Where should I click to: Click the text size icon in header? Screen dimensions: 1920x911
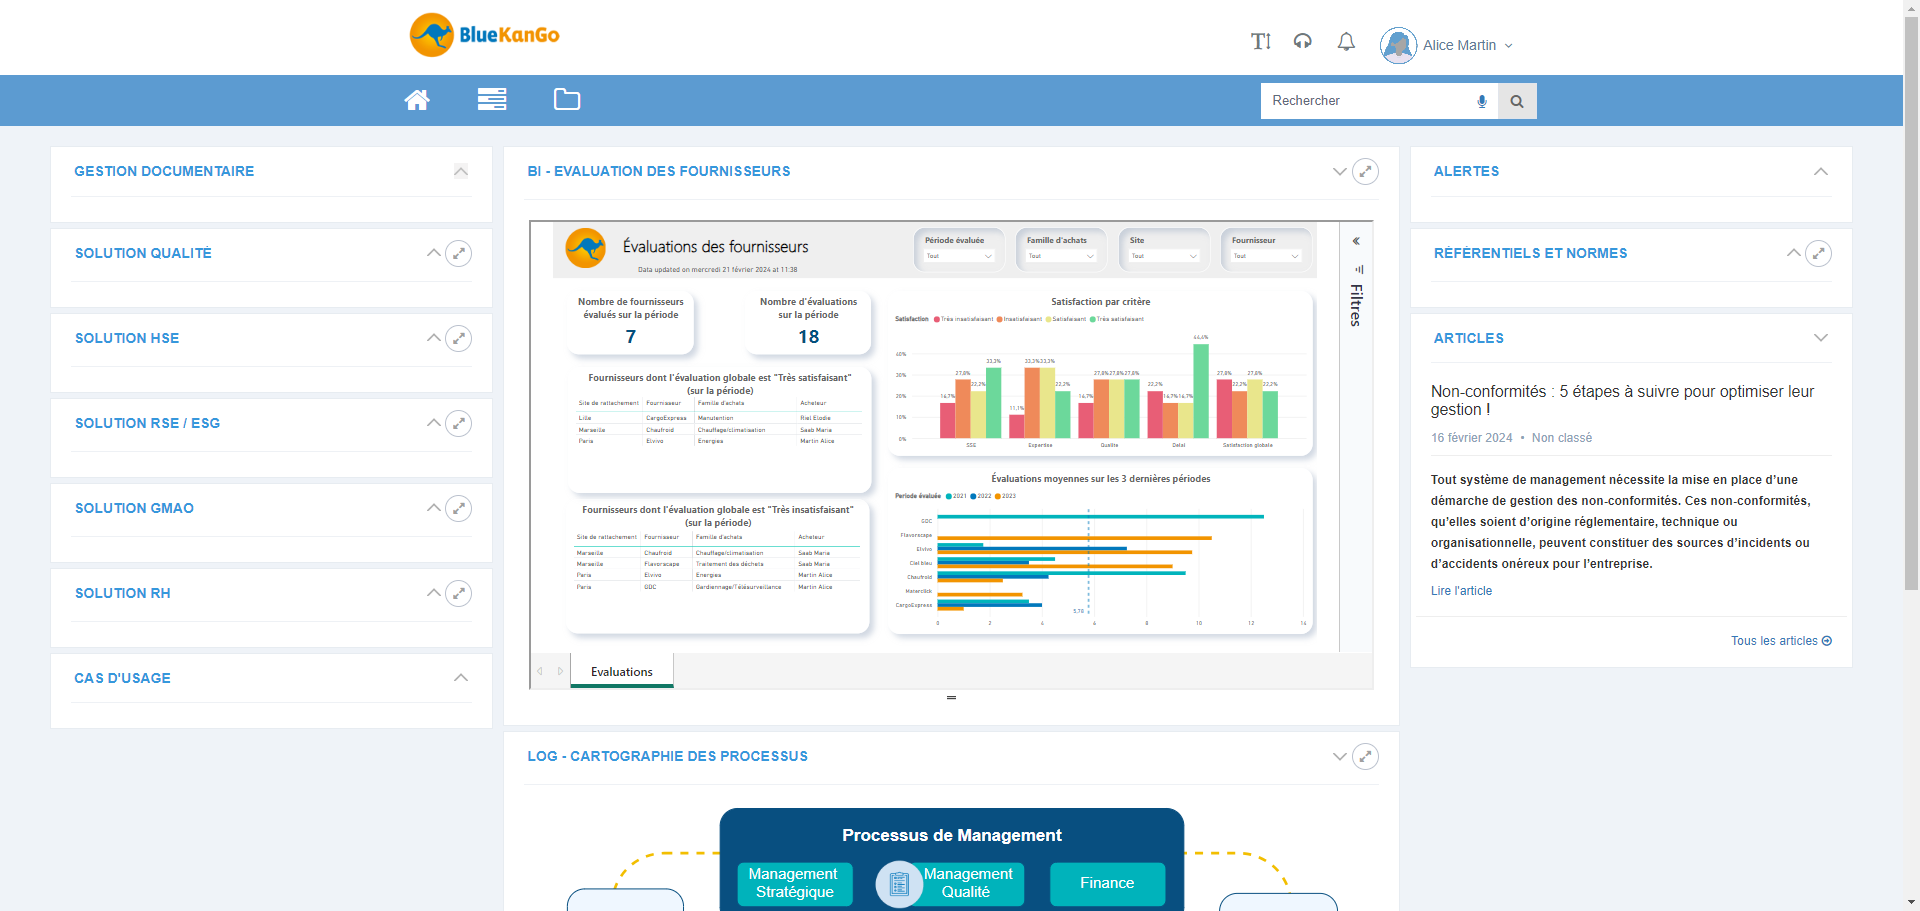pyautogui.click(x=1260, y=41)
